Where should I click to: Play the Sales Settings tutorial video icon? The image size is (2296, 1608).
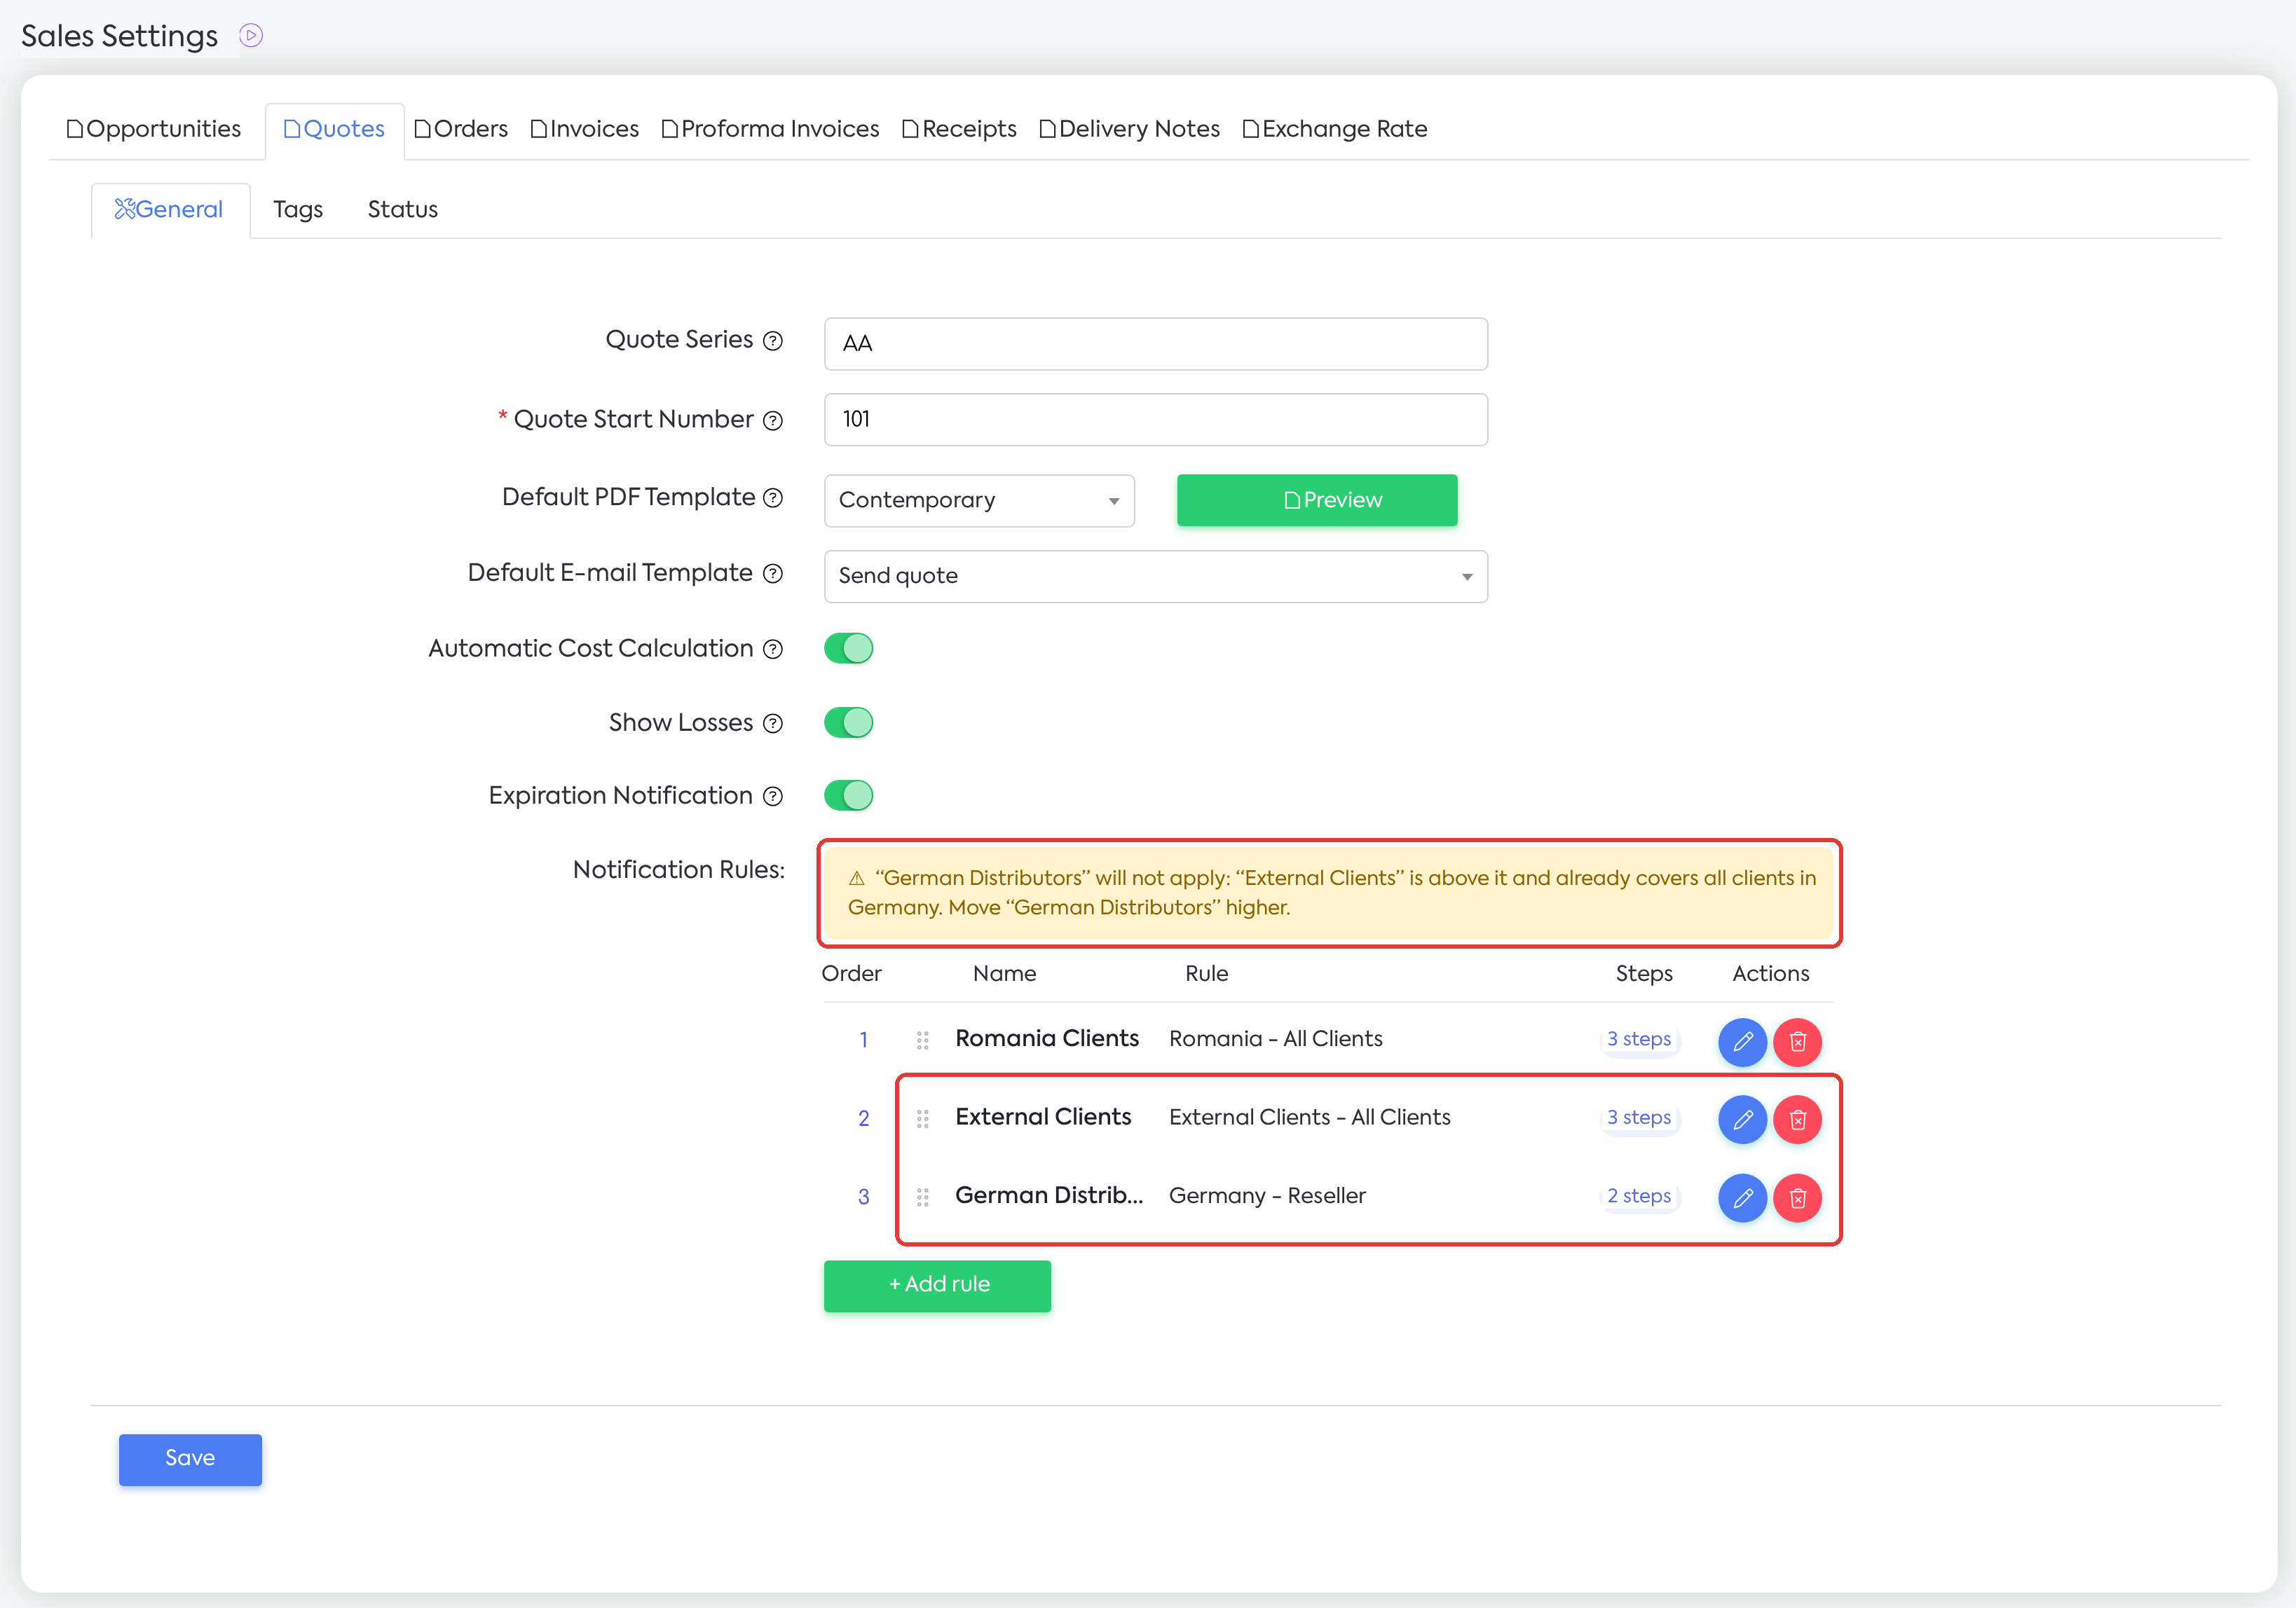(x=251, y=36)
